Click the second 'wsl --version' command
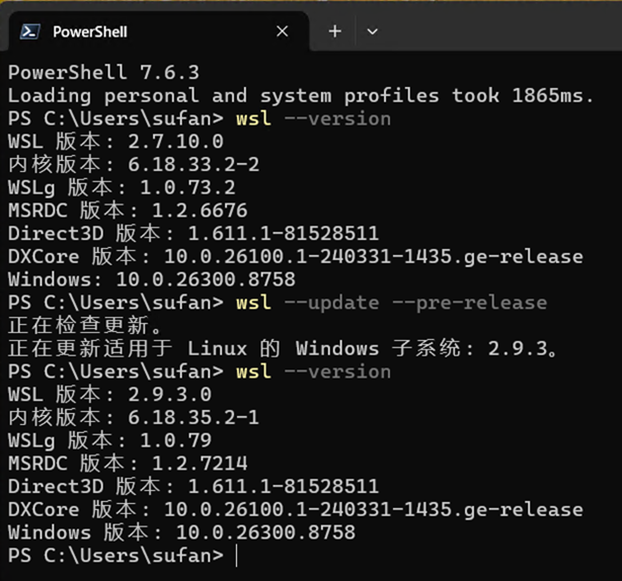This screenshot has height=581, width=622. [313, 372]
